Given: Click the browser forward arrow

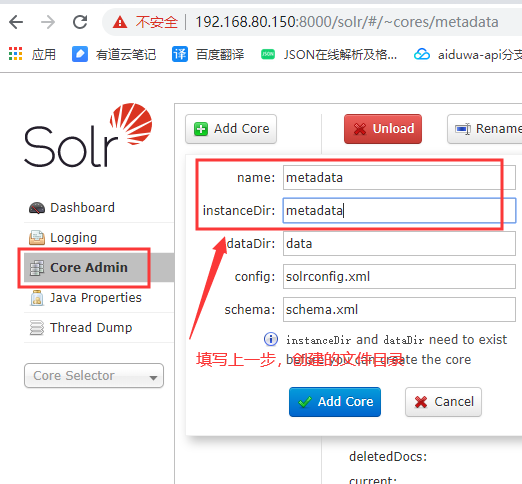Looking at the screenshot, I should click(x=48, y=22).
